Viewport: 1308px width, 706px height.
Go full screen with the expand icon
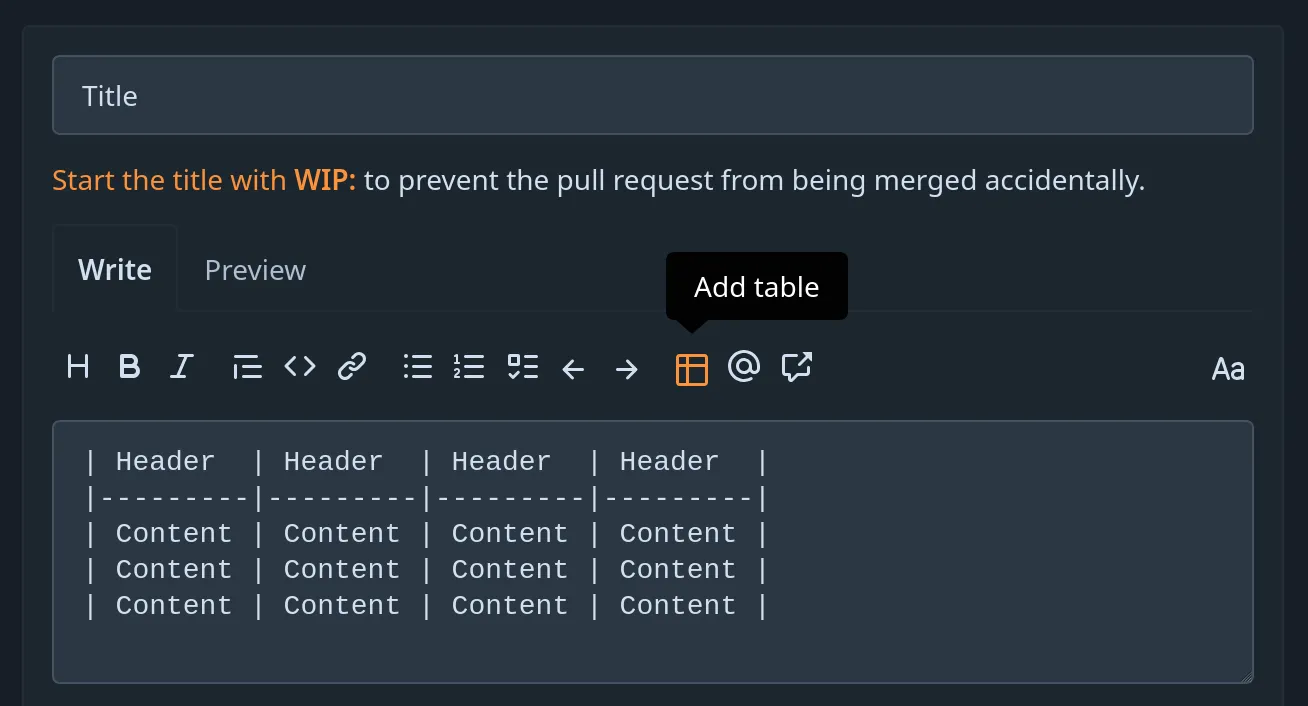[x=796, y=369]
